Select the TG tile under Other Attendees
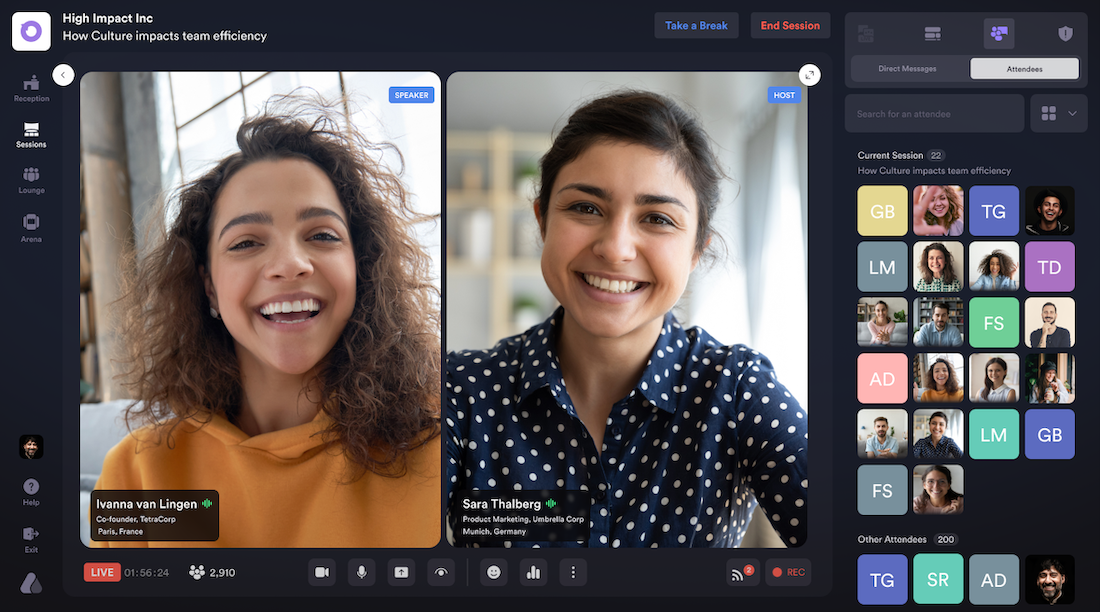 (883, 580)
